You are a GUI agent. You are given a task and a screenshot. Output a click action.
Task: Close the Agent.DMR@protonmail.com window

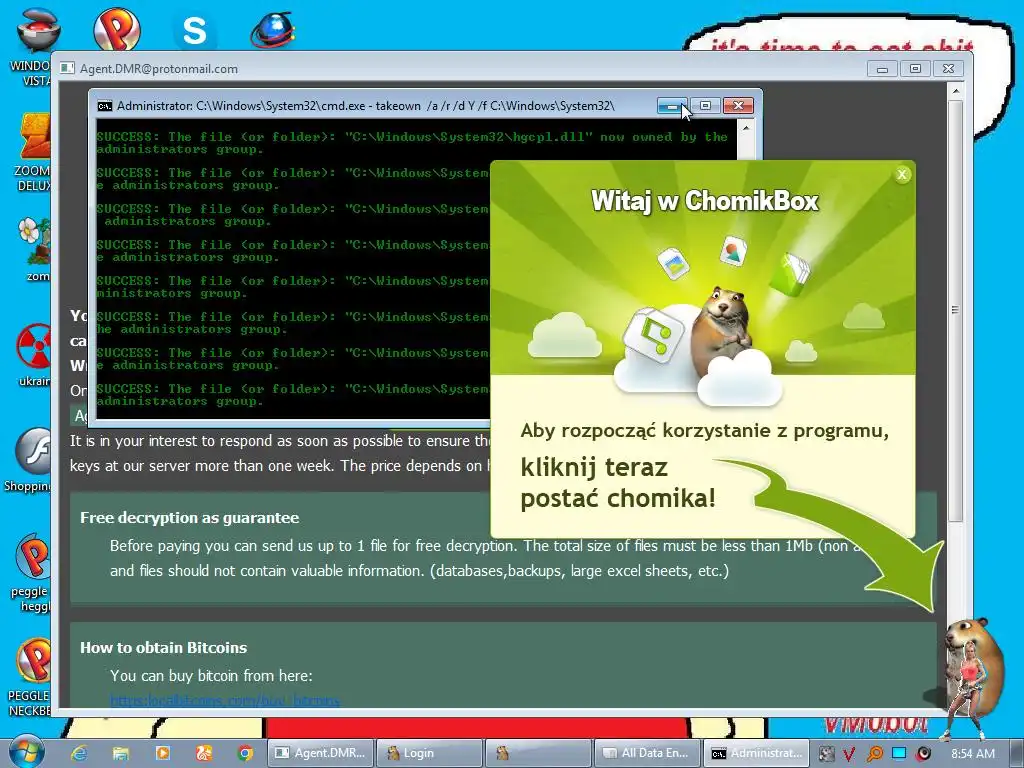(948, 69)
